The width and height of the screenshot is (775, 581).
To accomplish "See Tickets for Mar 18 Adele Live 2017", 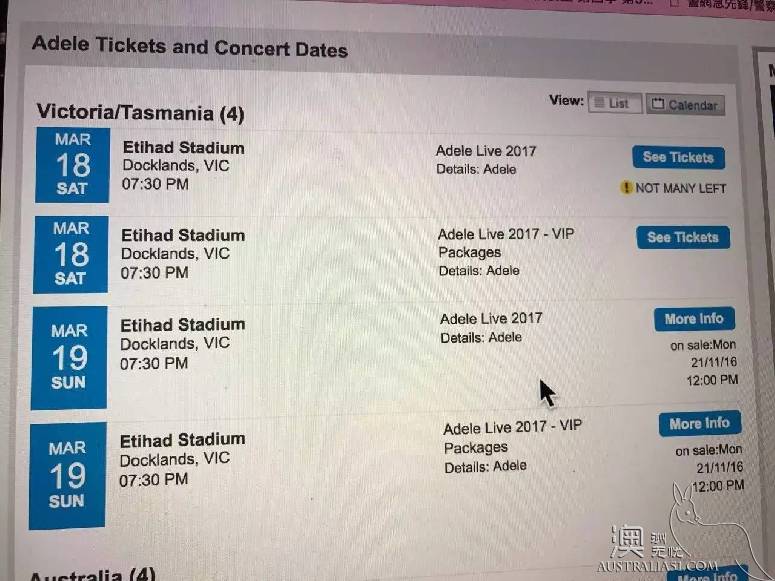I will (679, 157).
